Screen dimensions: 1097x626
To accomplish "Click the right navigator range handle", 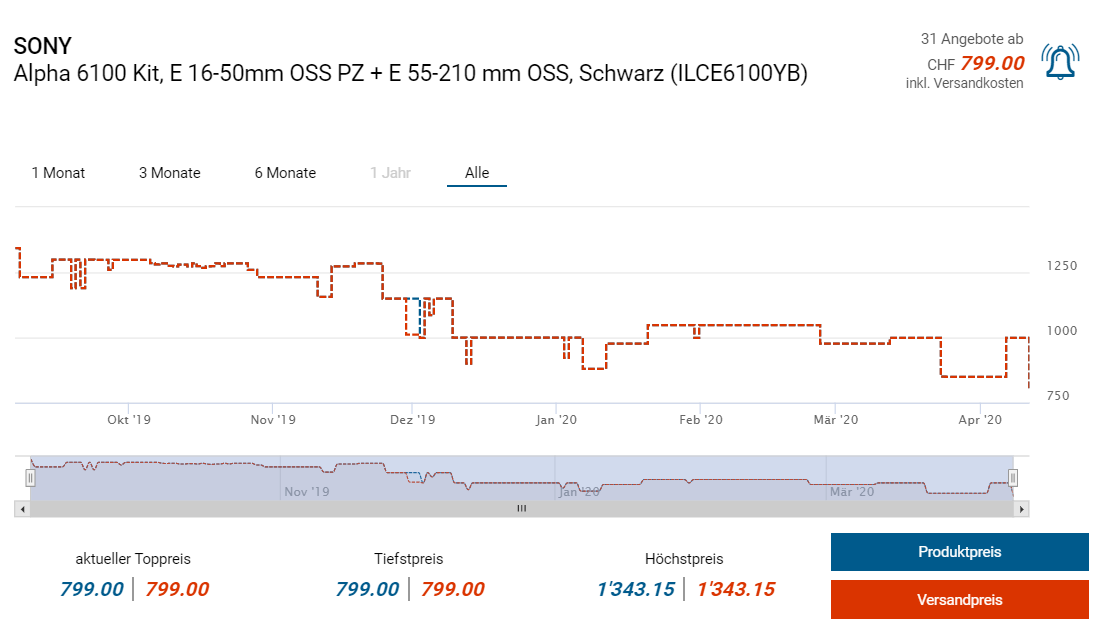I will point(1012,478).
